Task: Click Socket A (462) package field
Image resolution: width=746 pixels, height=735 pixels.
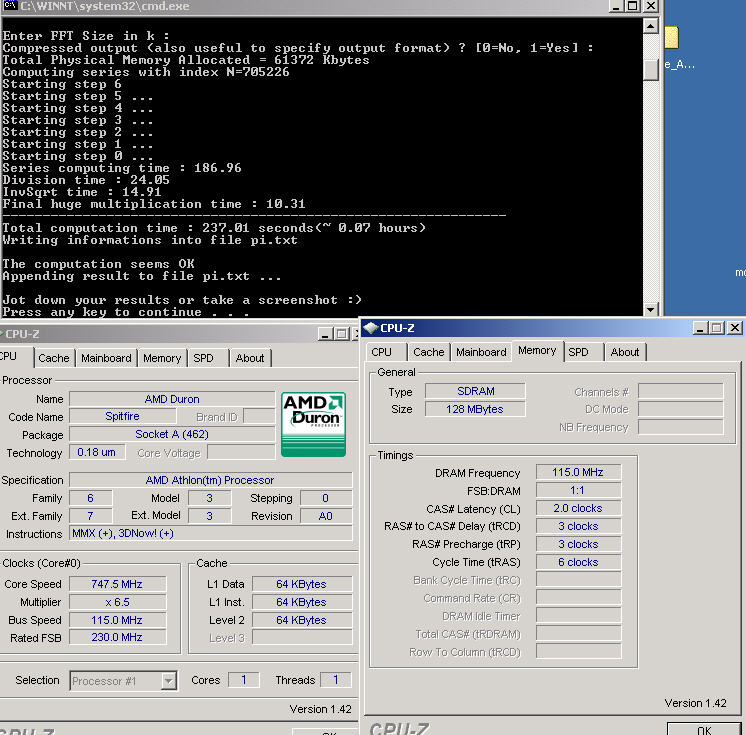Action: (x=172, y=434)
